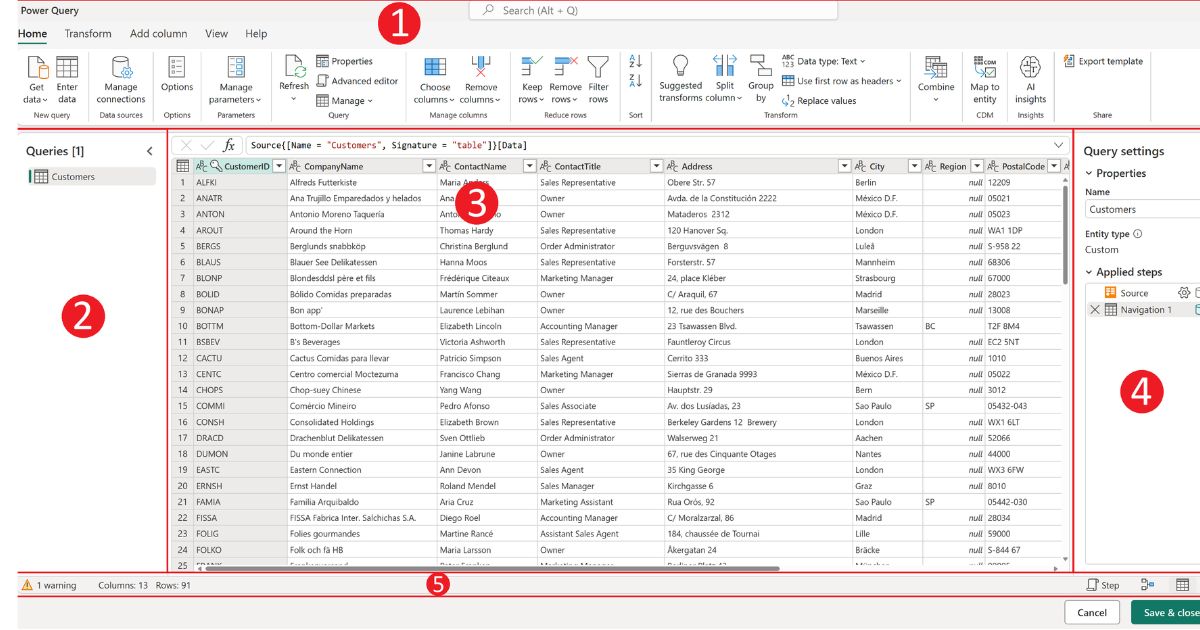Open the CompanyName column filter dropdown
Viewport: 1200px width, 630px height.
point(429,166)
